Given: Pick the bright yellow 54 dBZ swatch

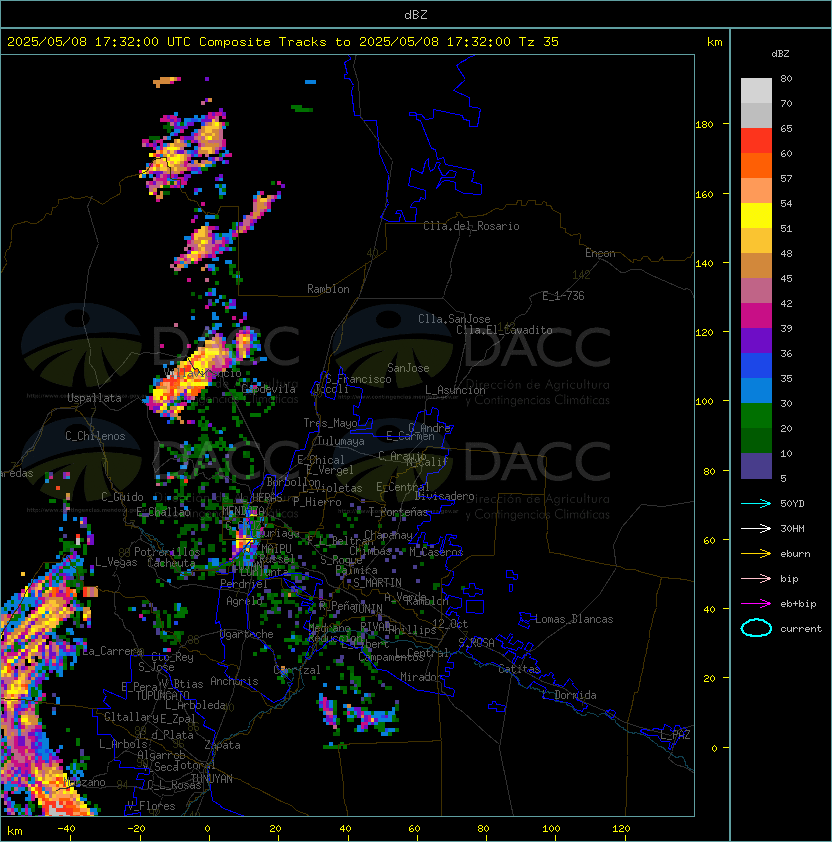Looking at the screenshot, I should 756,216.
